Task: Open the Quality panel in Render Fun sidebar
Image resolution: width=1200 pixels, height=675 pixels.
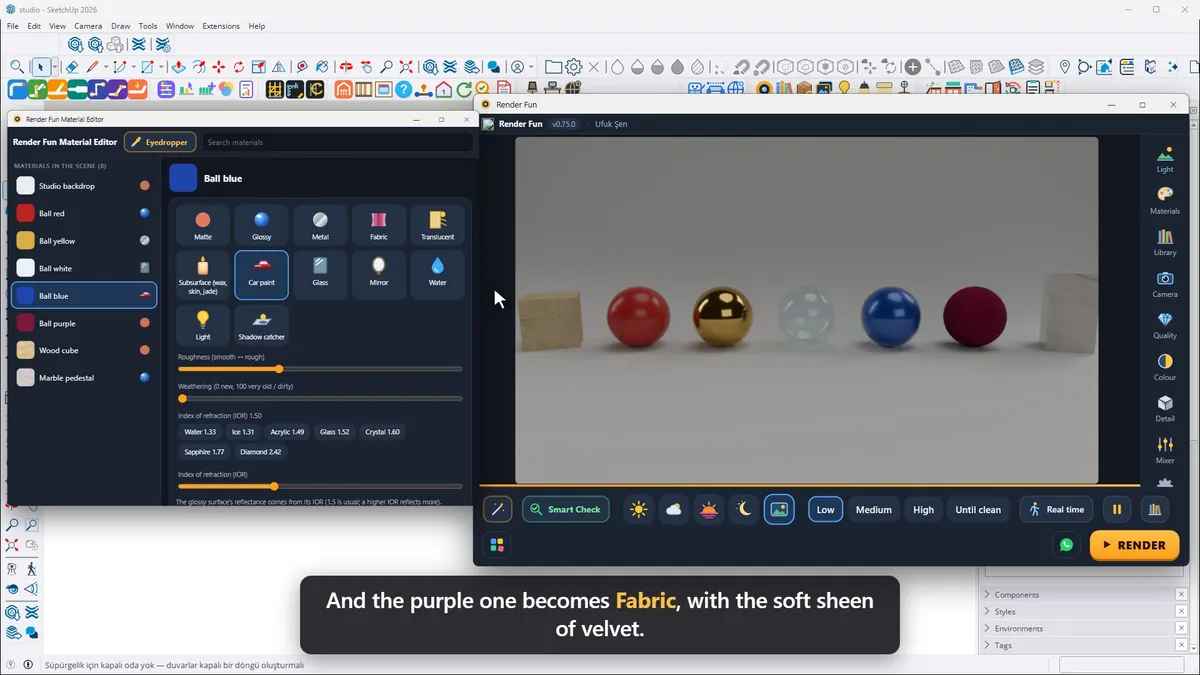Action: point(1165,326)
